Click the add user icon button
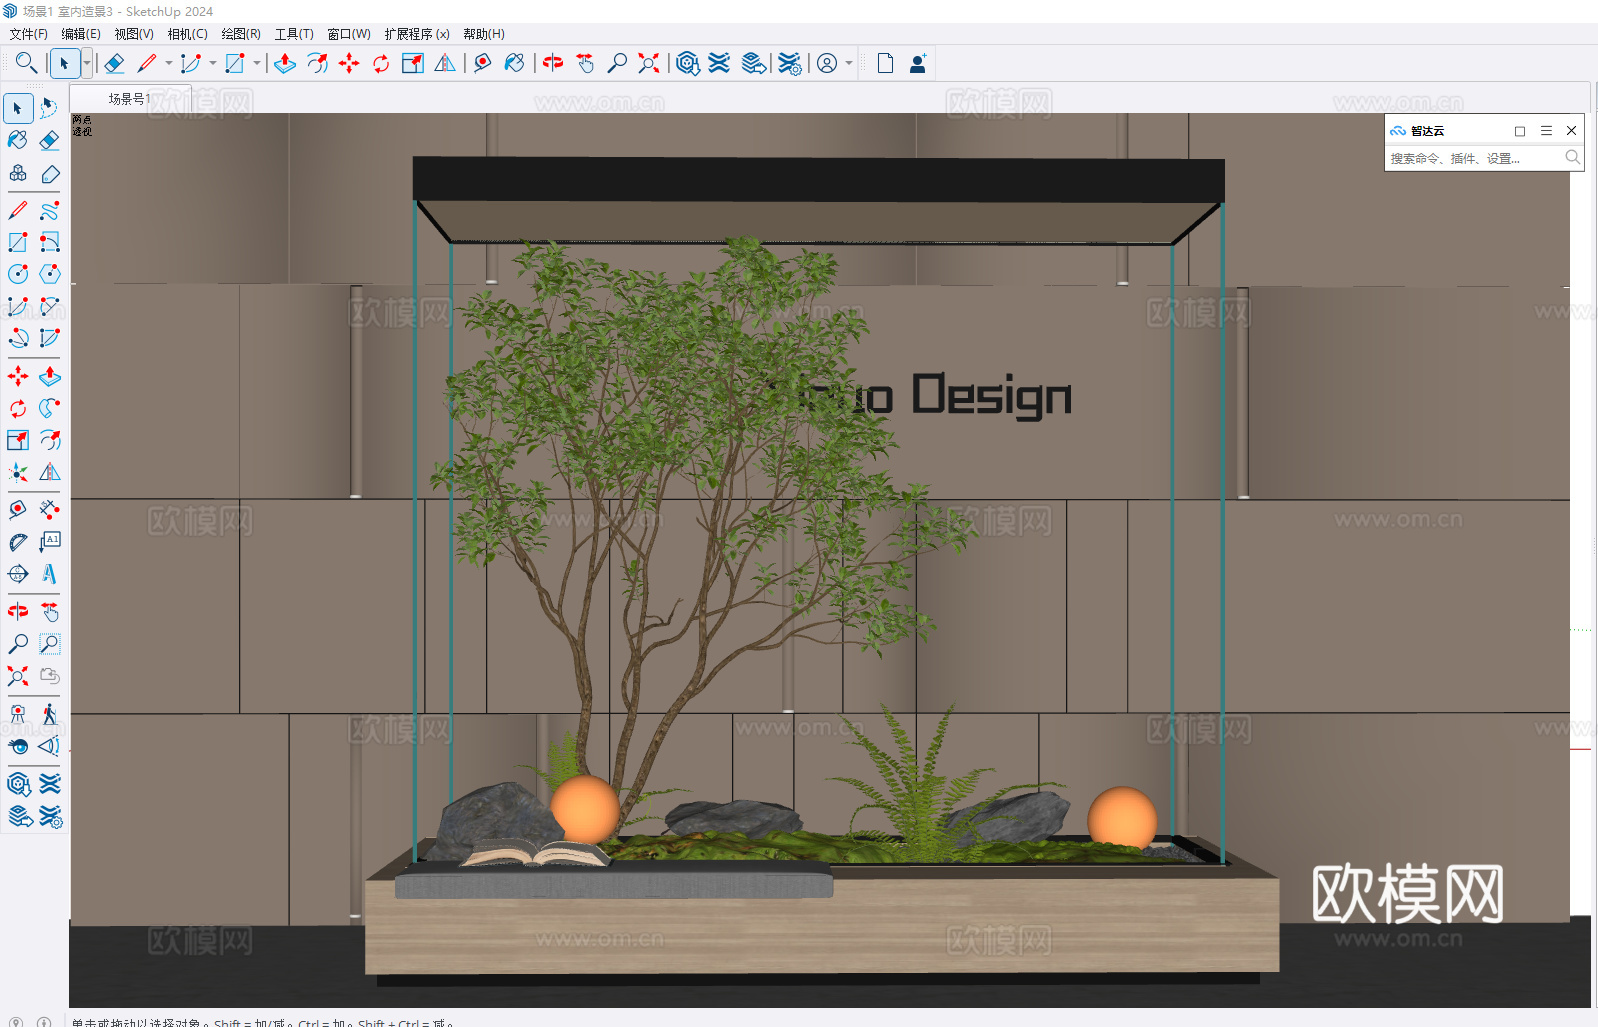This screenshot has height=1027, width=1598. (x=917, y=64)
